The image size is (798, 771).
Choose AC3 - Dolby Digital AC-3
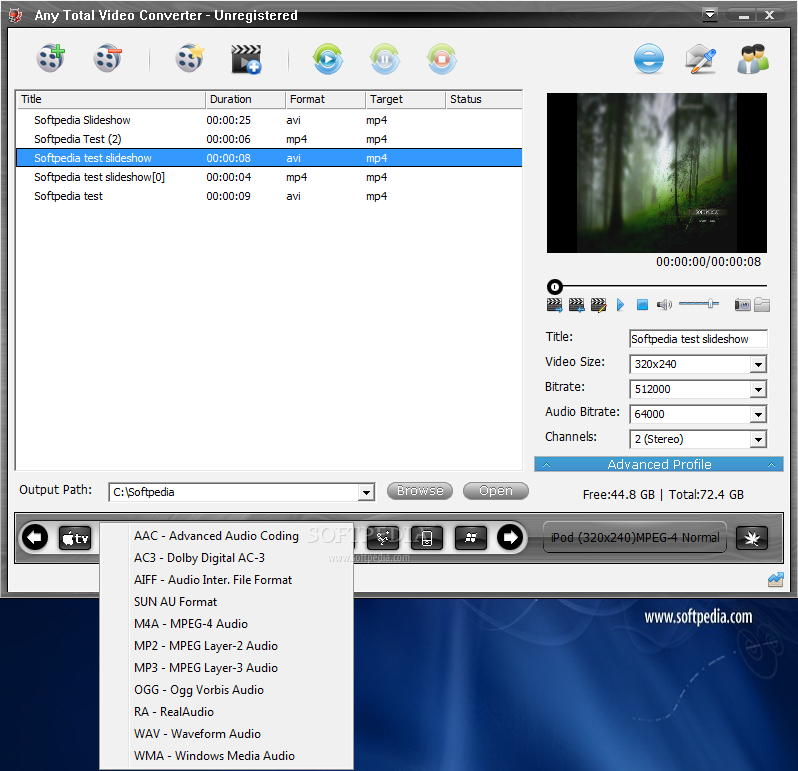pos(226,558)
